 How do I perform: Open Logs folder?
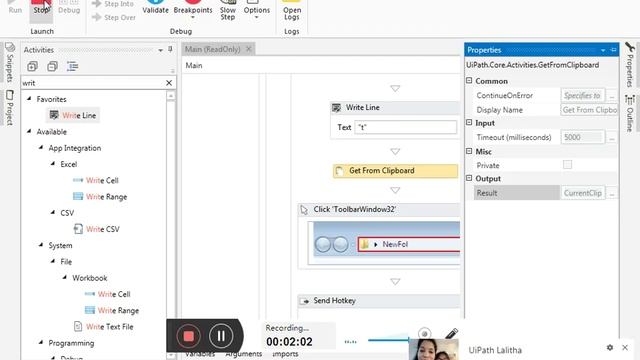292,11
